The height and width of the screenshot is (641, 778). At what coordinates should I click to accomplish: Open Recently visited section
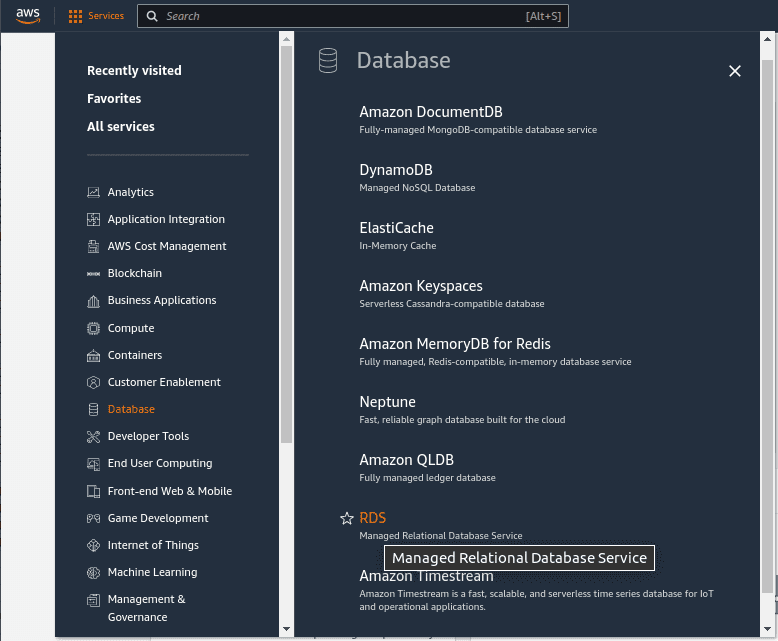click(134, 70)
